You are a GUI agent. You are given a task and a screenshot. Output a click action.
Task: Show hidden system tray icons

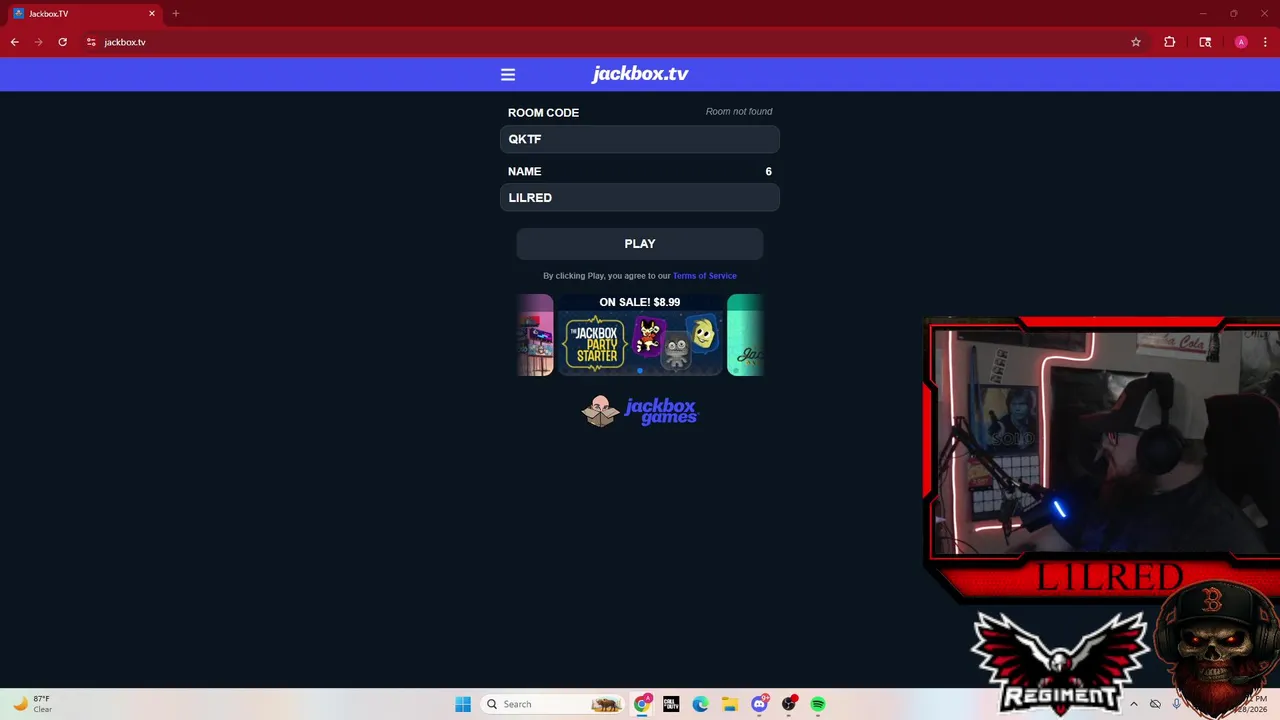click(1133, 704)
